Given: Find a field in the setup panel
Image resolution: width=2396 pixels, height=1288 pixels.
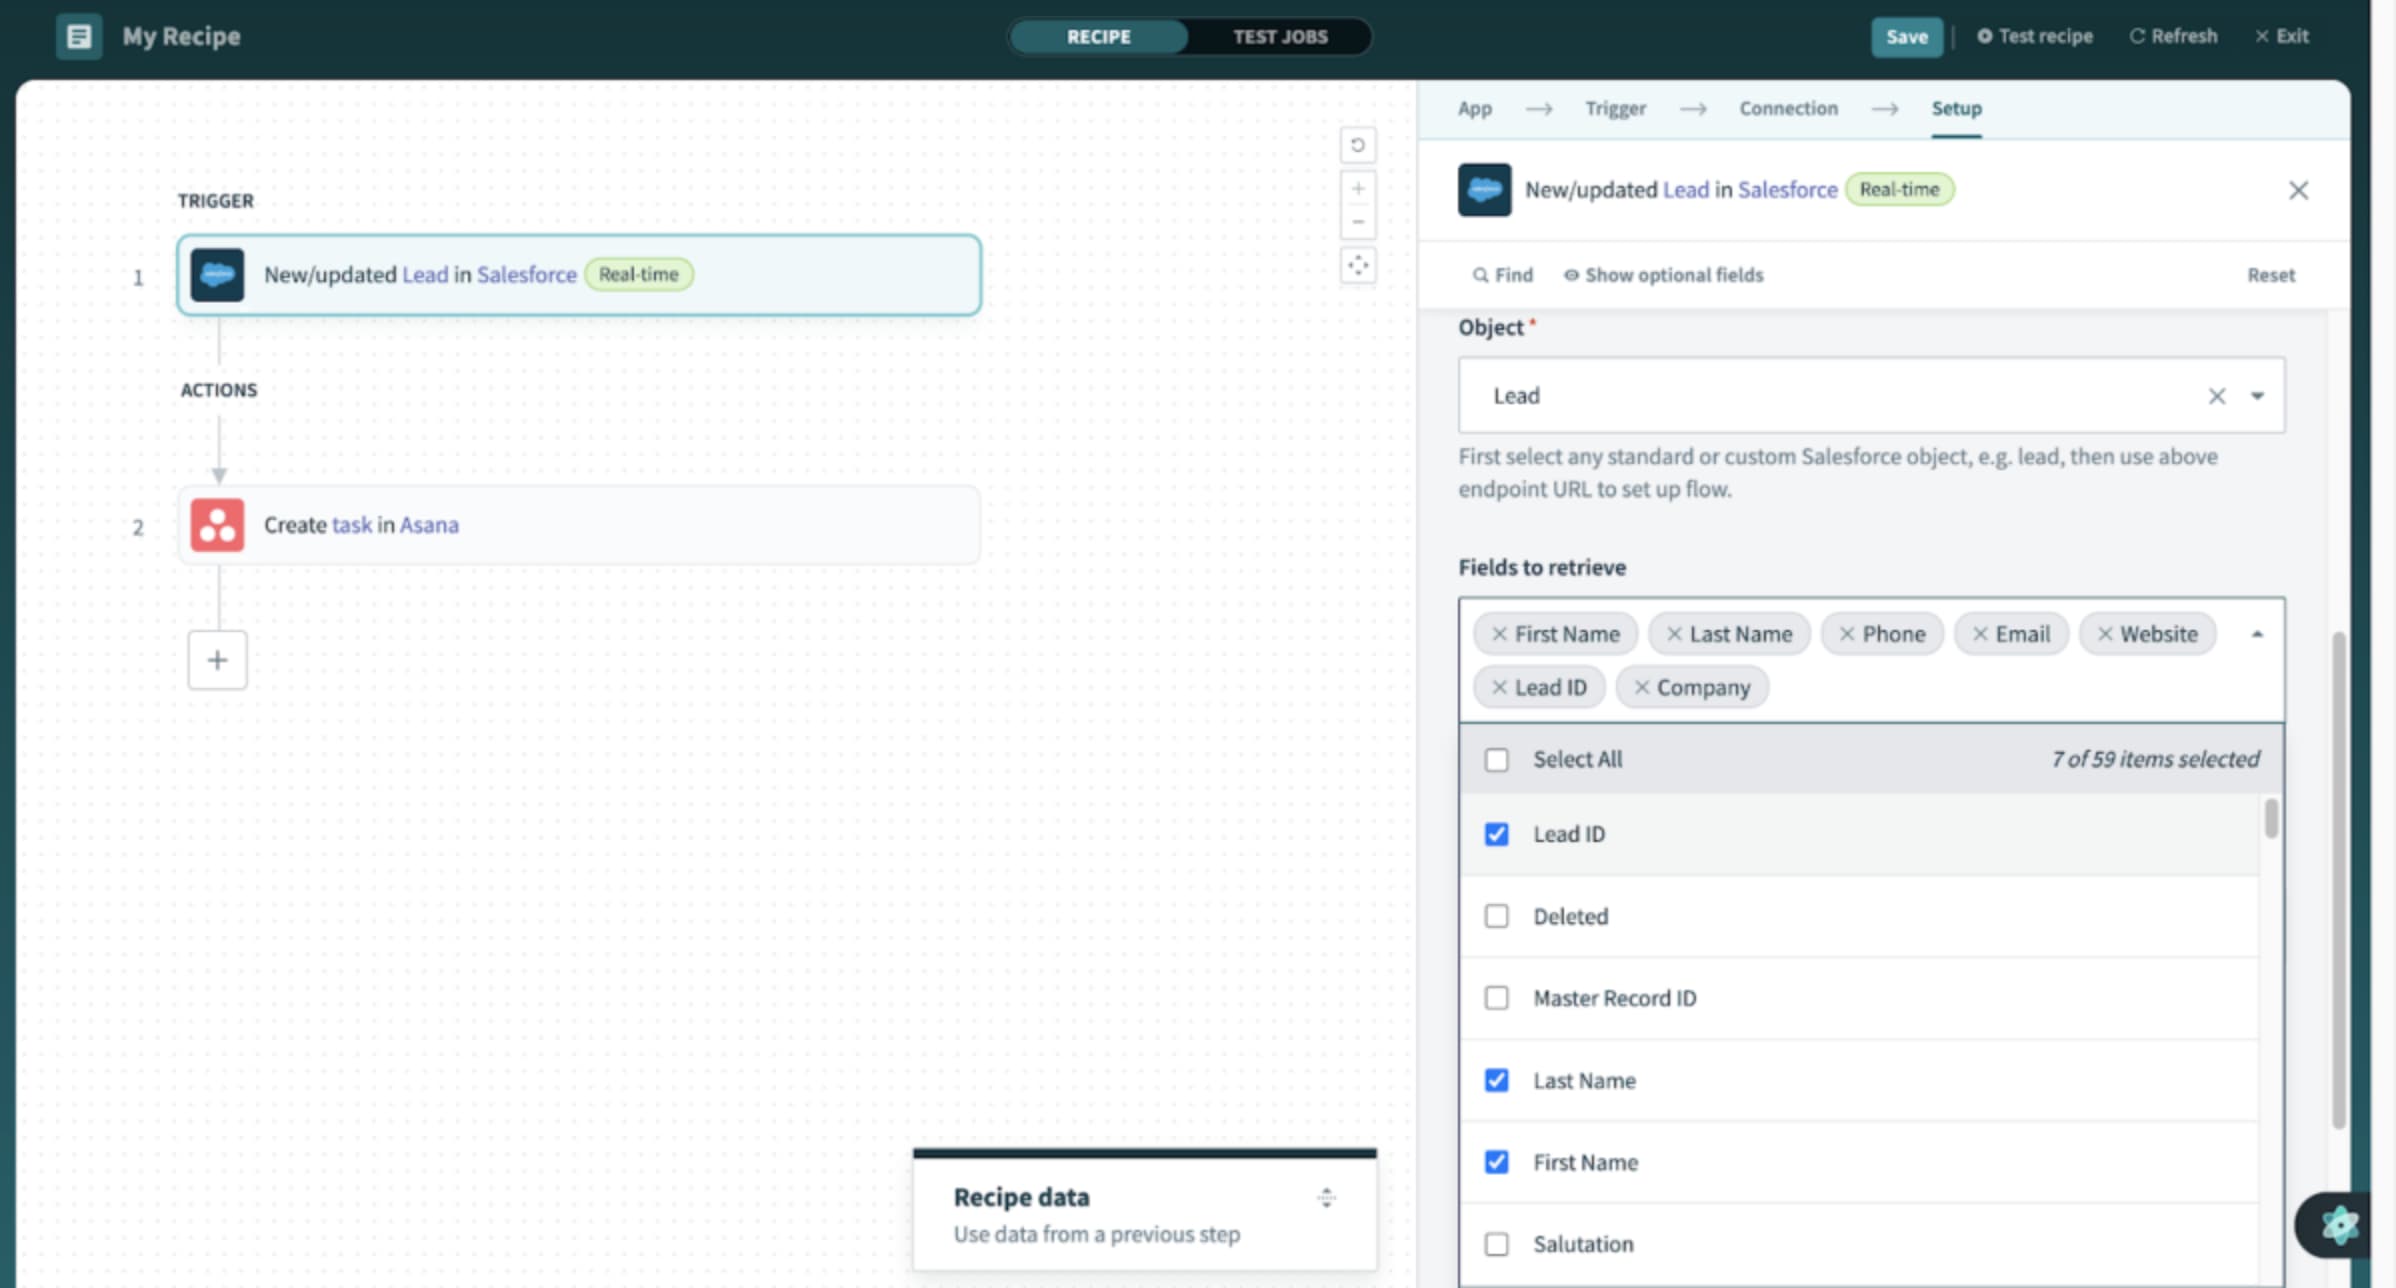Looking at the screenshot, I should (x=1502, y=275).
